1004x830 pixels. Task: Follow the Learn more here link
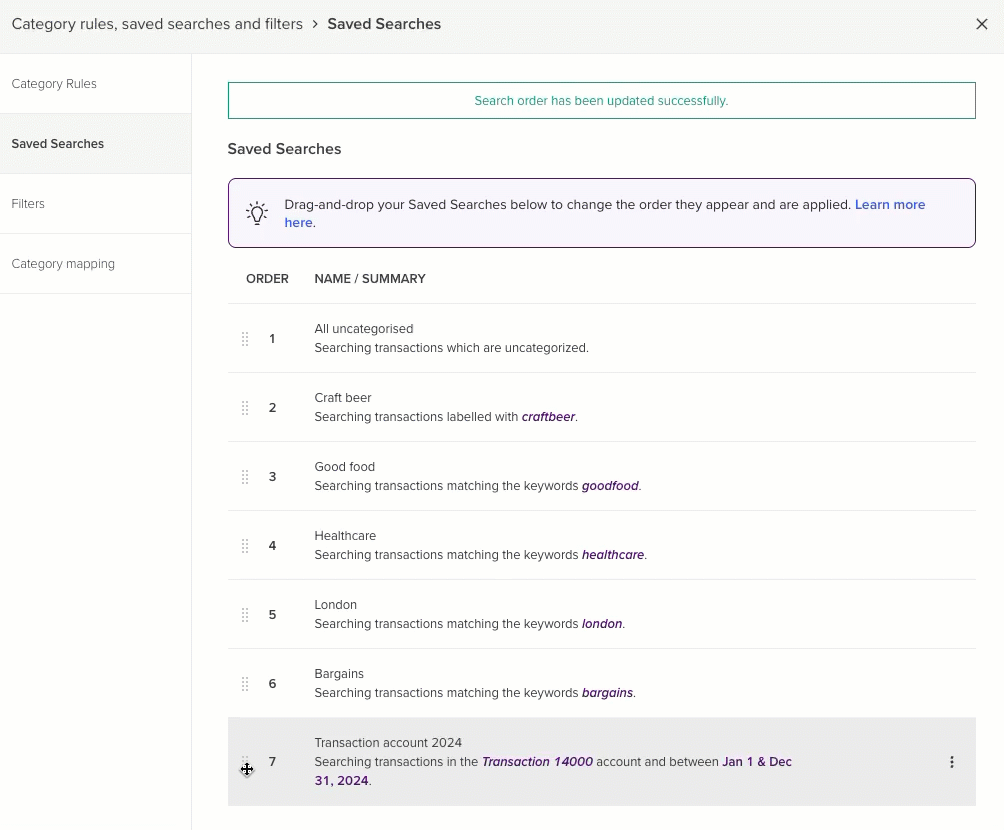pyautogui.click(x=889, y=205)
